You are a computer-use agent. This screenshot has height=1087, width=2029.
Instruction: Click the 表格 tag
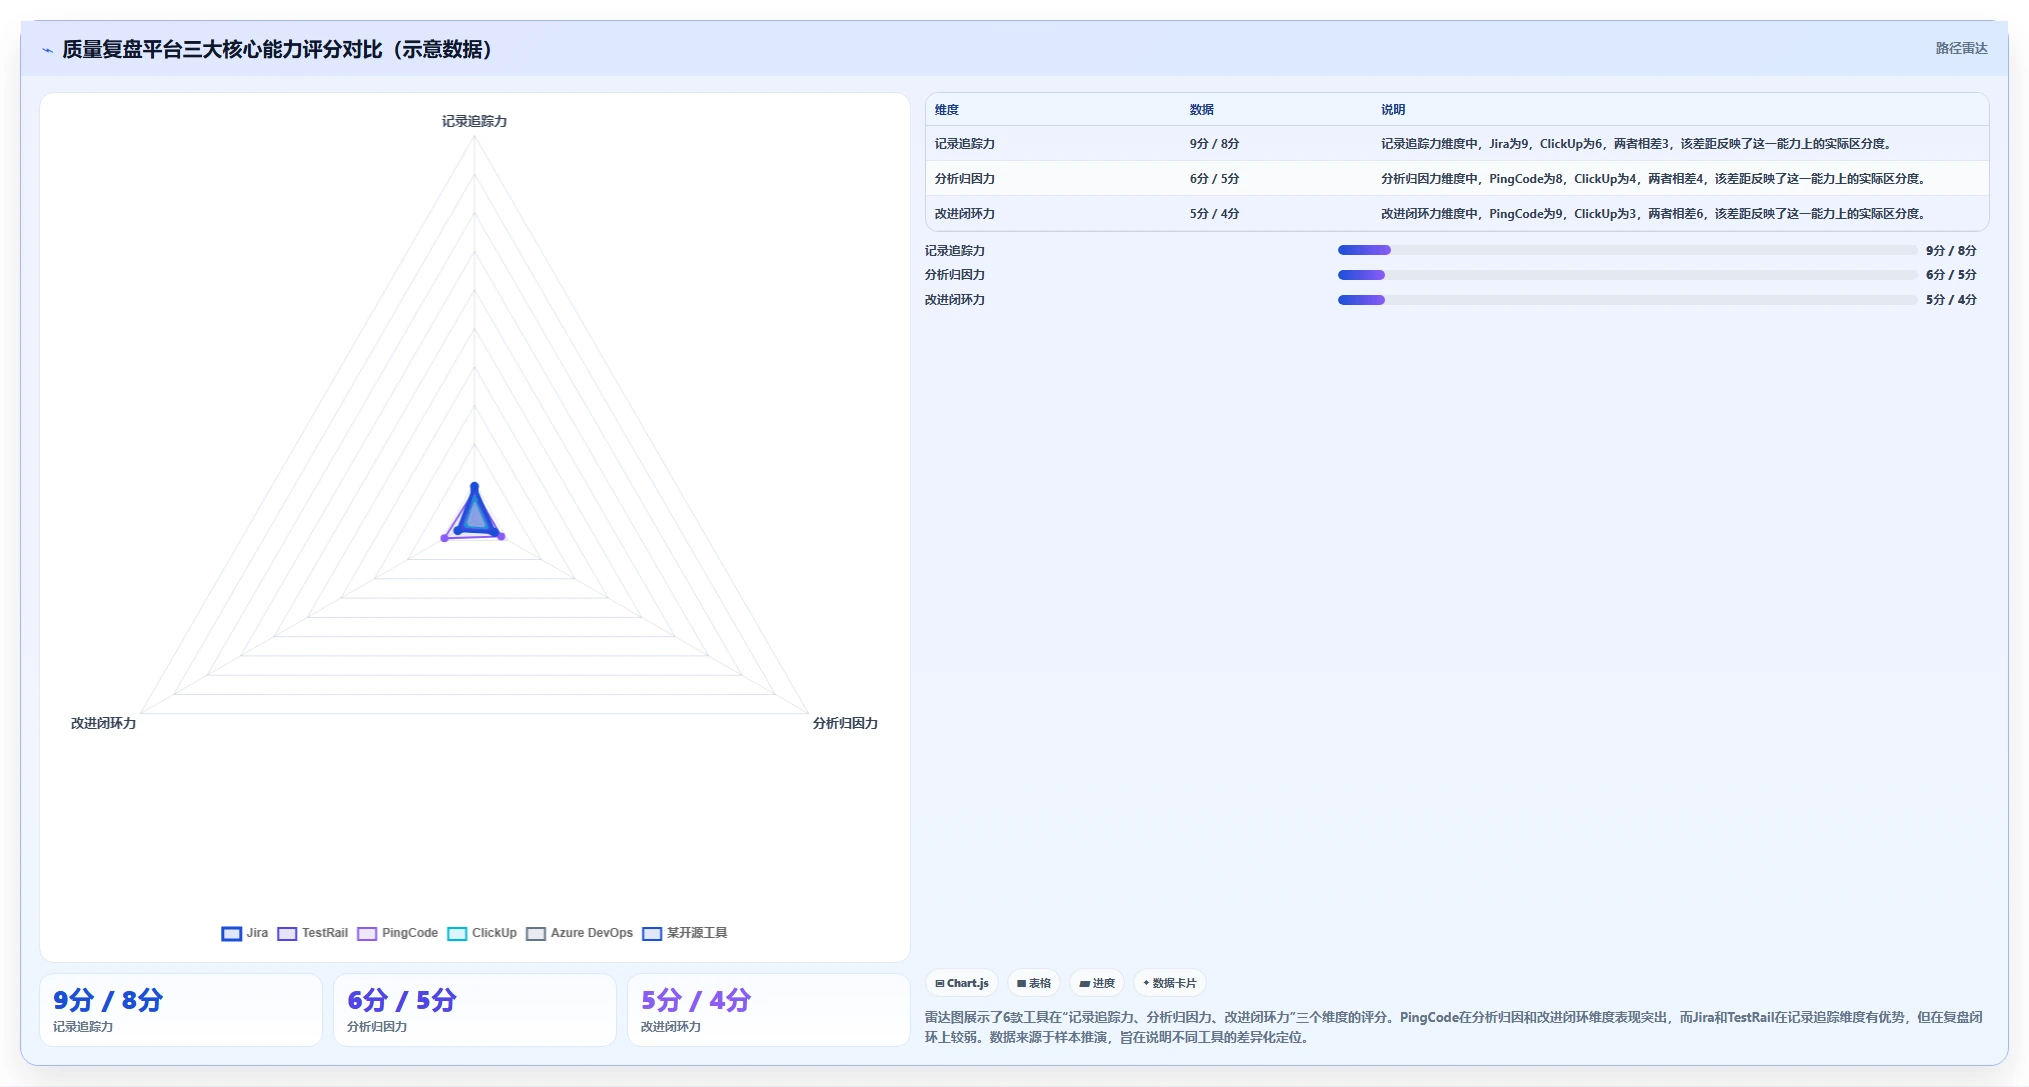point(1034,983)
